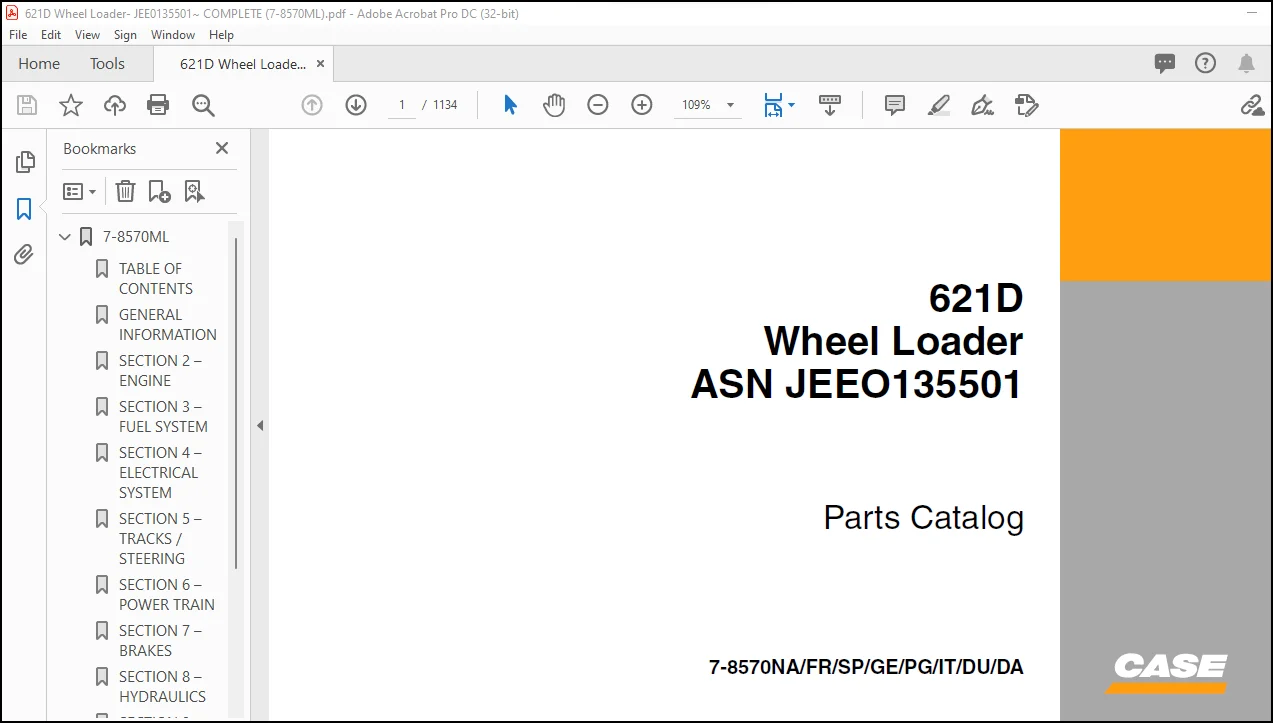Image resolution: width=1273 pixels, height=723 pixels.
Task: Open the read mode keyboard-scroll icon
Action: 830,105
